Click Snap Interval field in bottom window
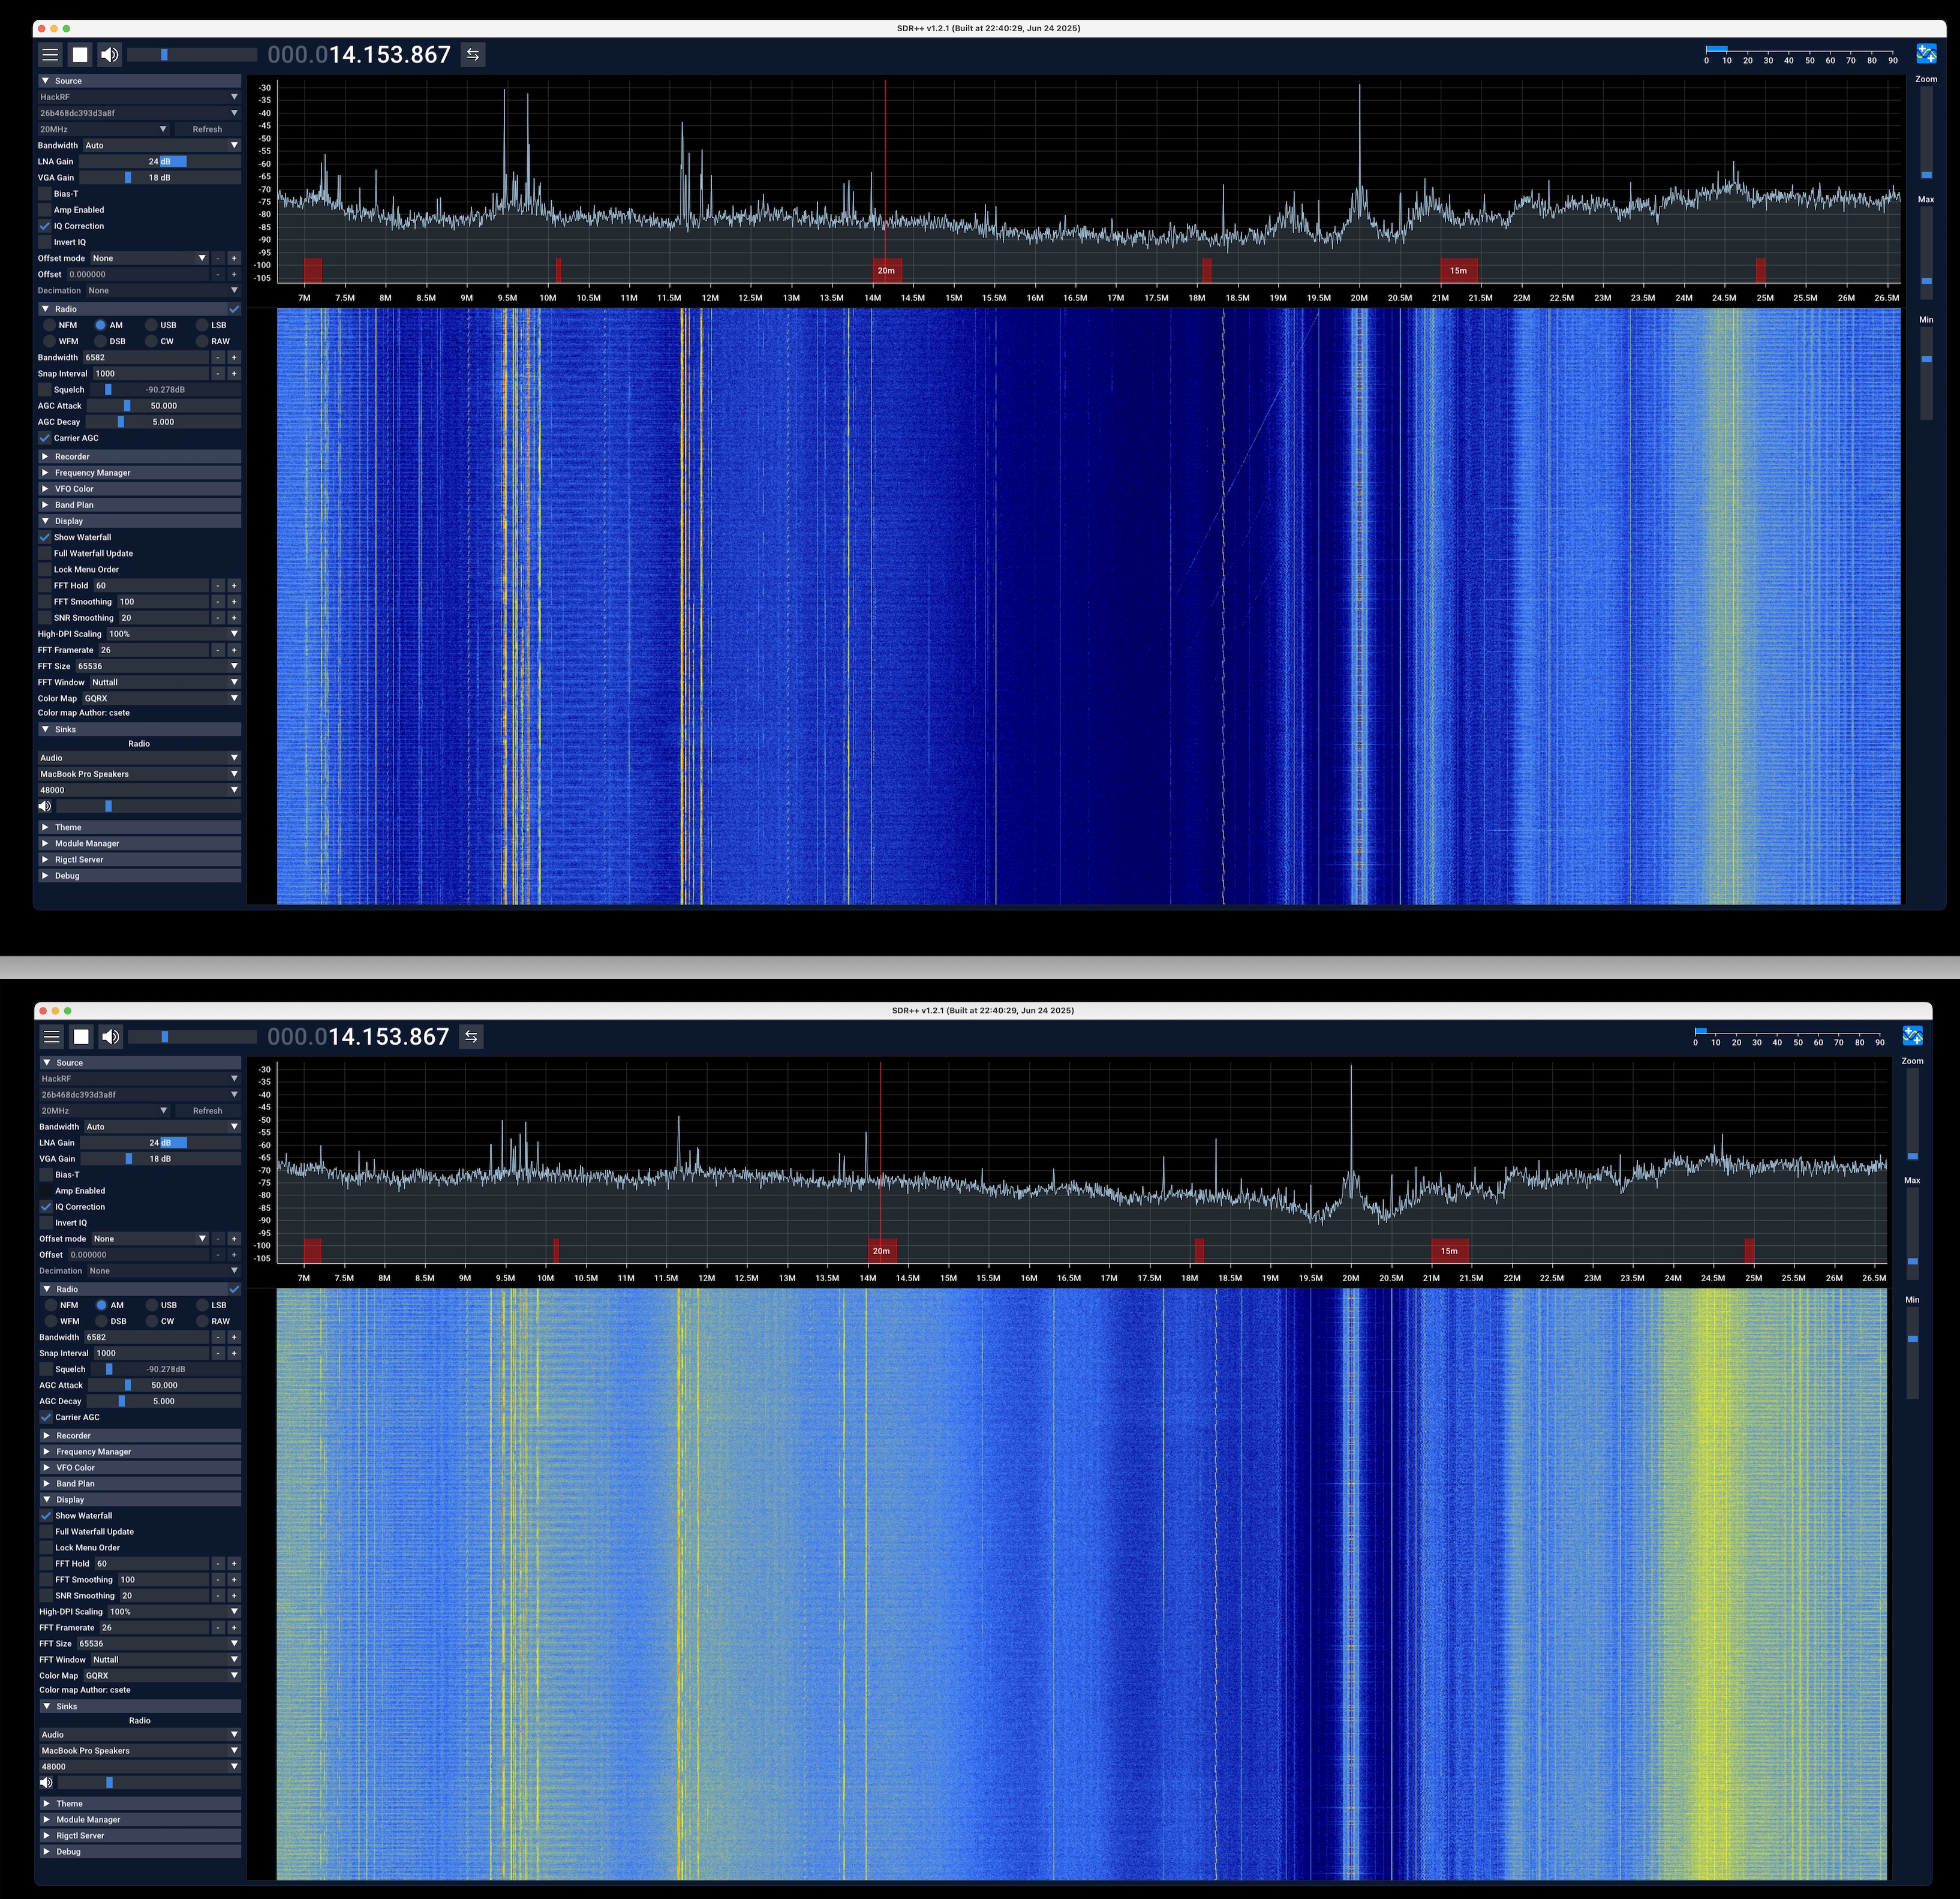The height and width of the screenshot is (1899, 1960). click(x=151, y=1353)
